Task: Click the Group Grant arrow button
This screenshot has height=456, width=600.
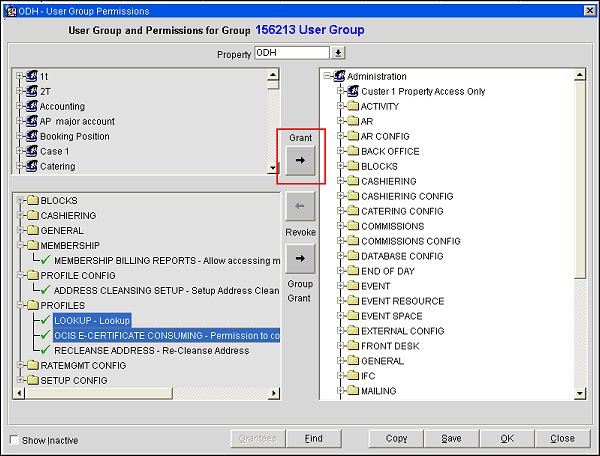Action: (300, 258)
